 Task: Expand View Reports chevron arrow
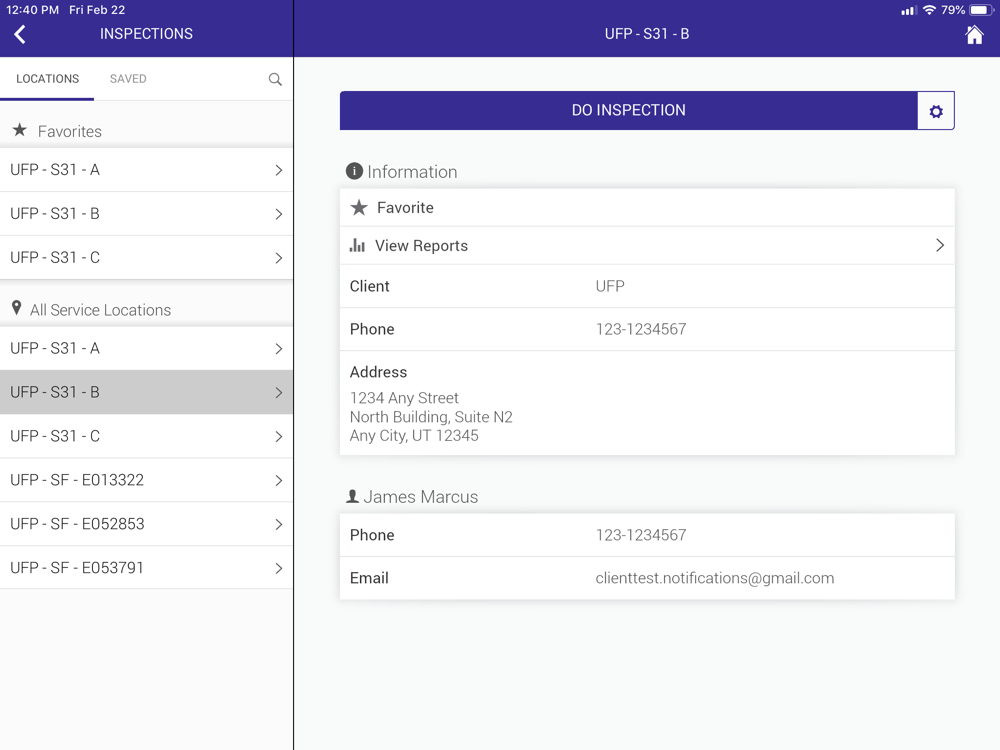[x=939, y=246]
